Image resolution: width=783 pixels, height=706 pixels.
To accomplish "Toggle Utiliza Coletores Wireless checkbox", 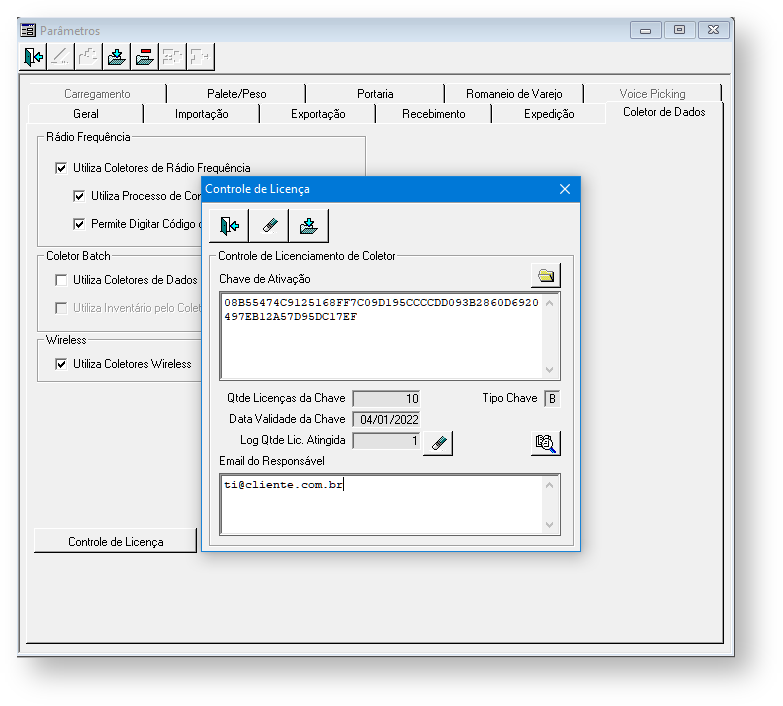I will tap(61, 364).
